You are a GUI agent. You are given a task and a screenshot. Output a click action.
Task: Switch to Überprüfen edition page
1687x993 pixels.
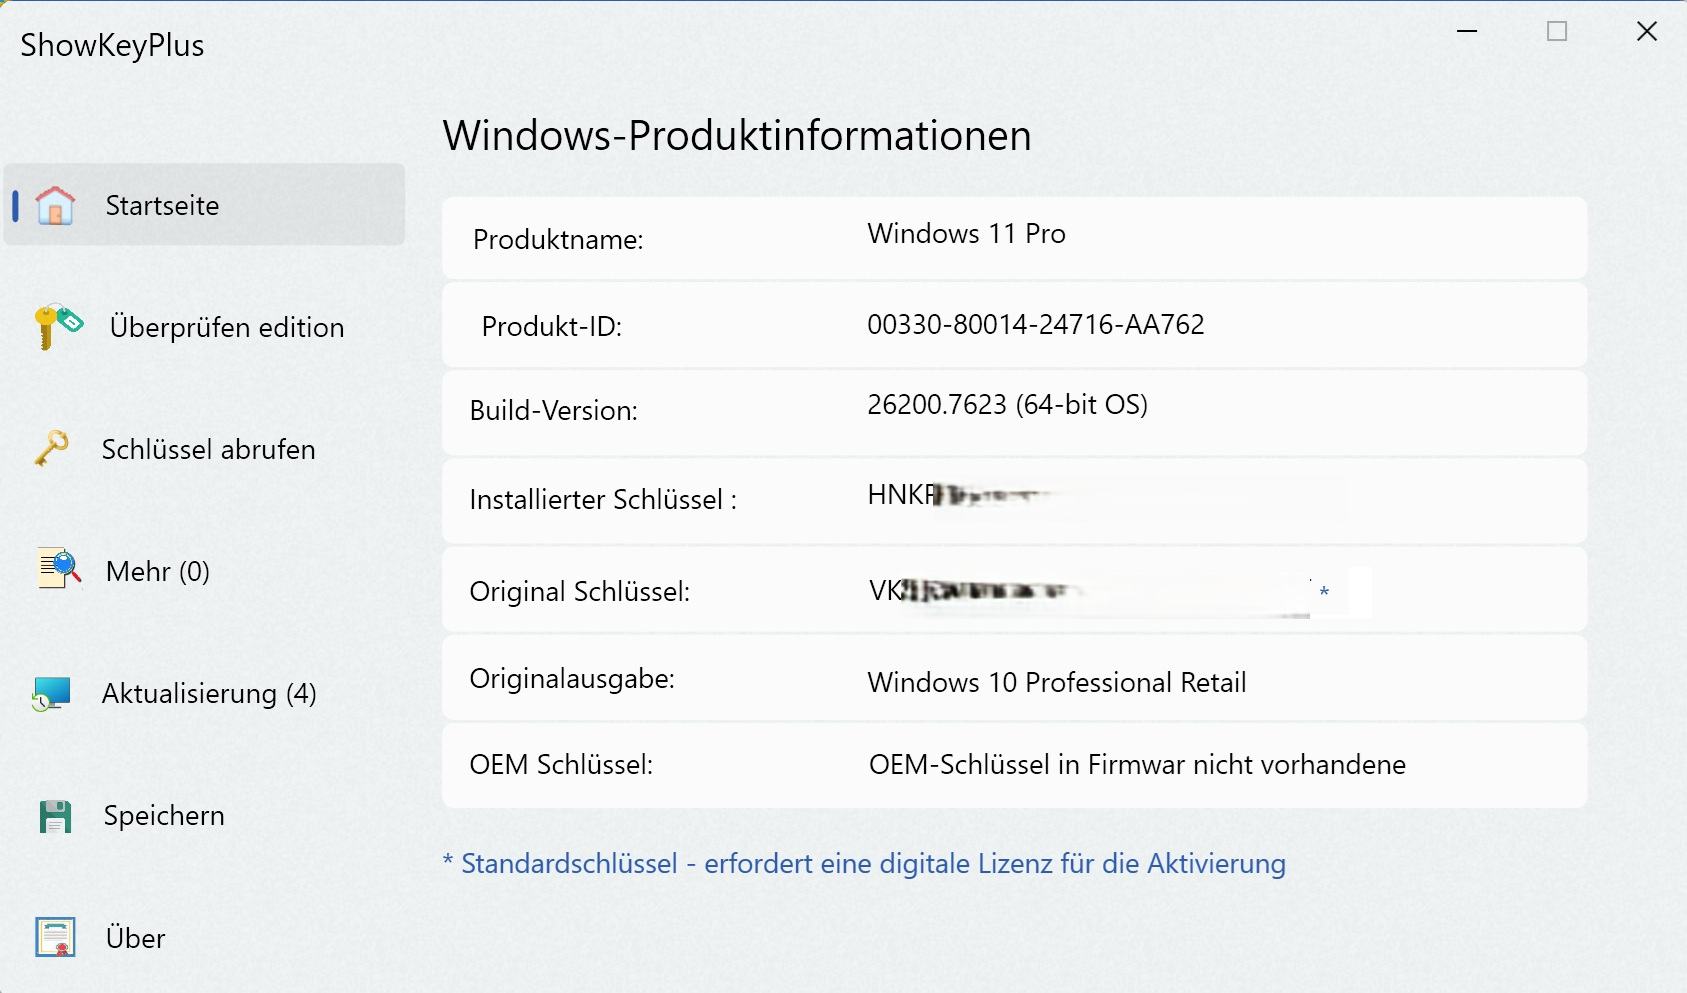(227, 327)
